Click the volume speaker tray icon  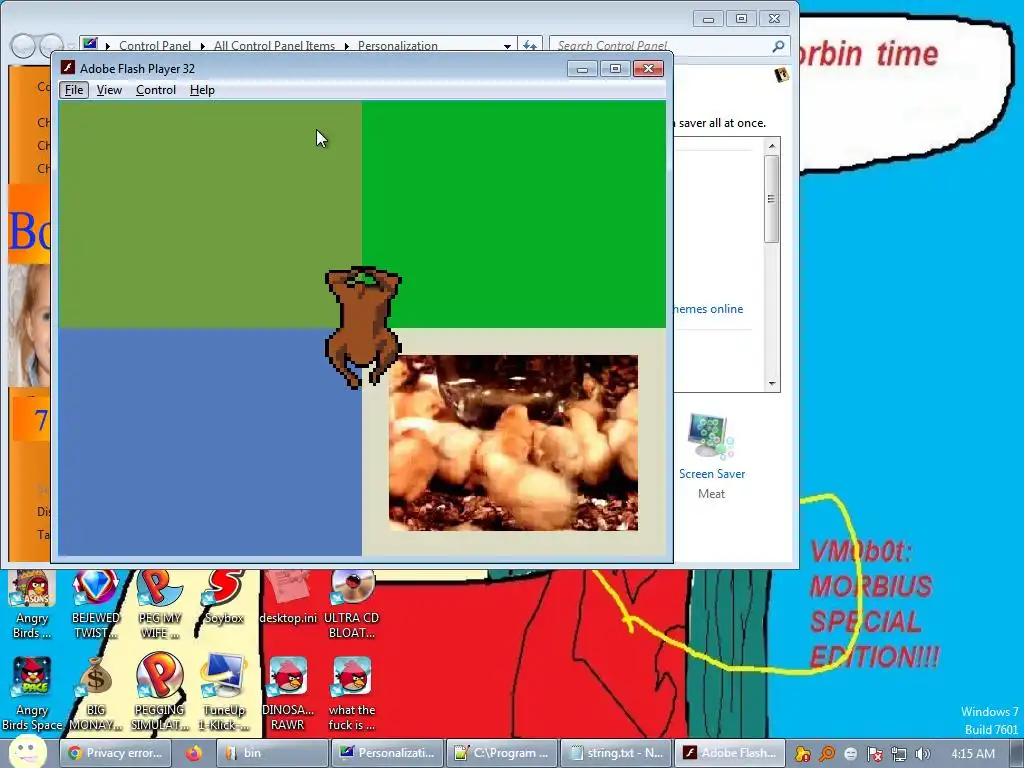pyautogui.click(x=922, y=754)
